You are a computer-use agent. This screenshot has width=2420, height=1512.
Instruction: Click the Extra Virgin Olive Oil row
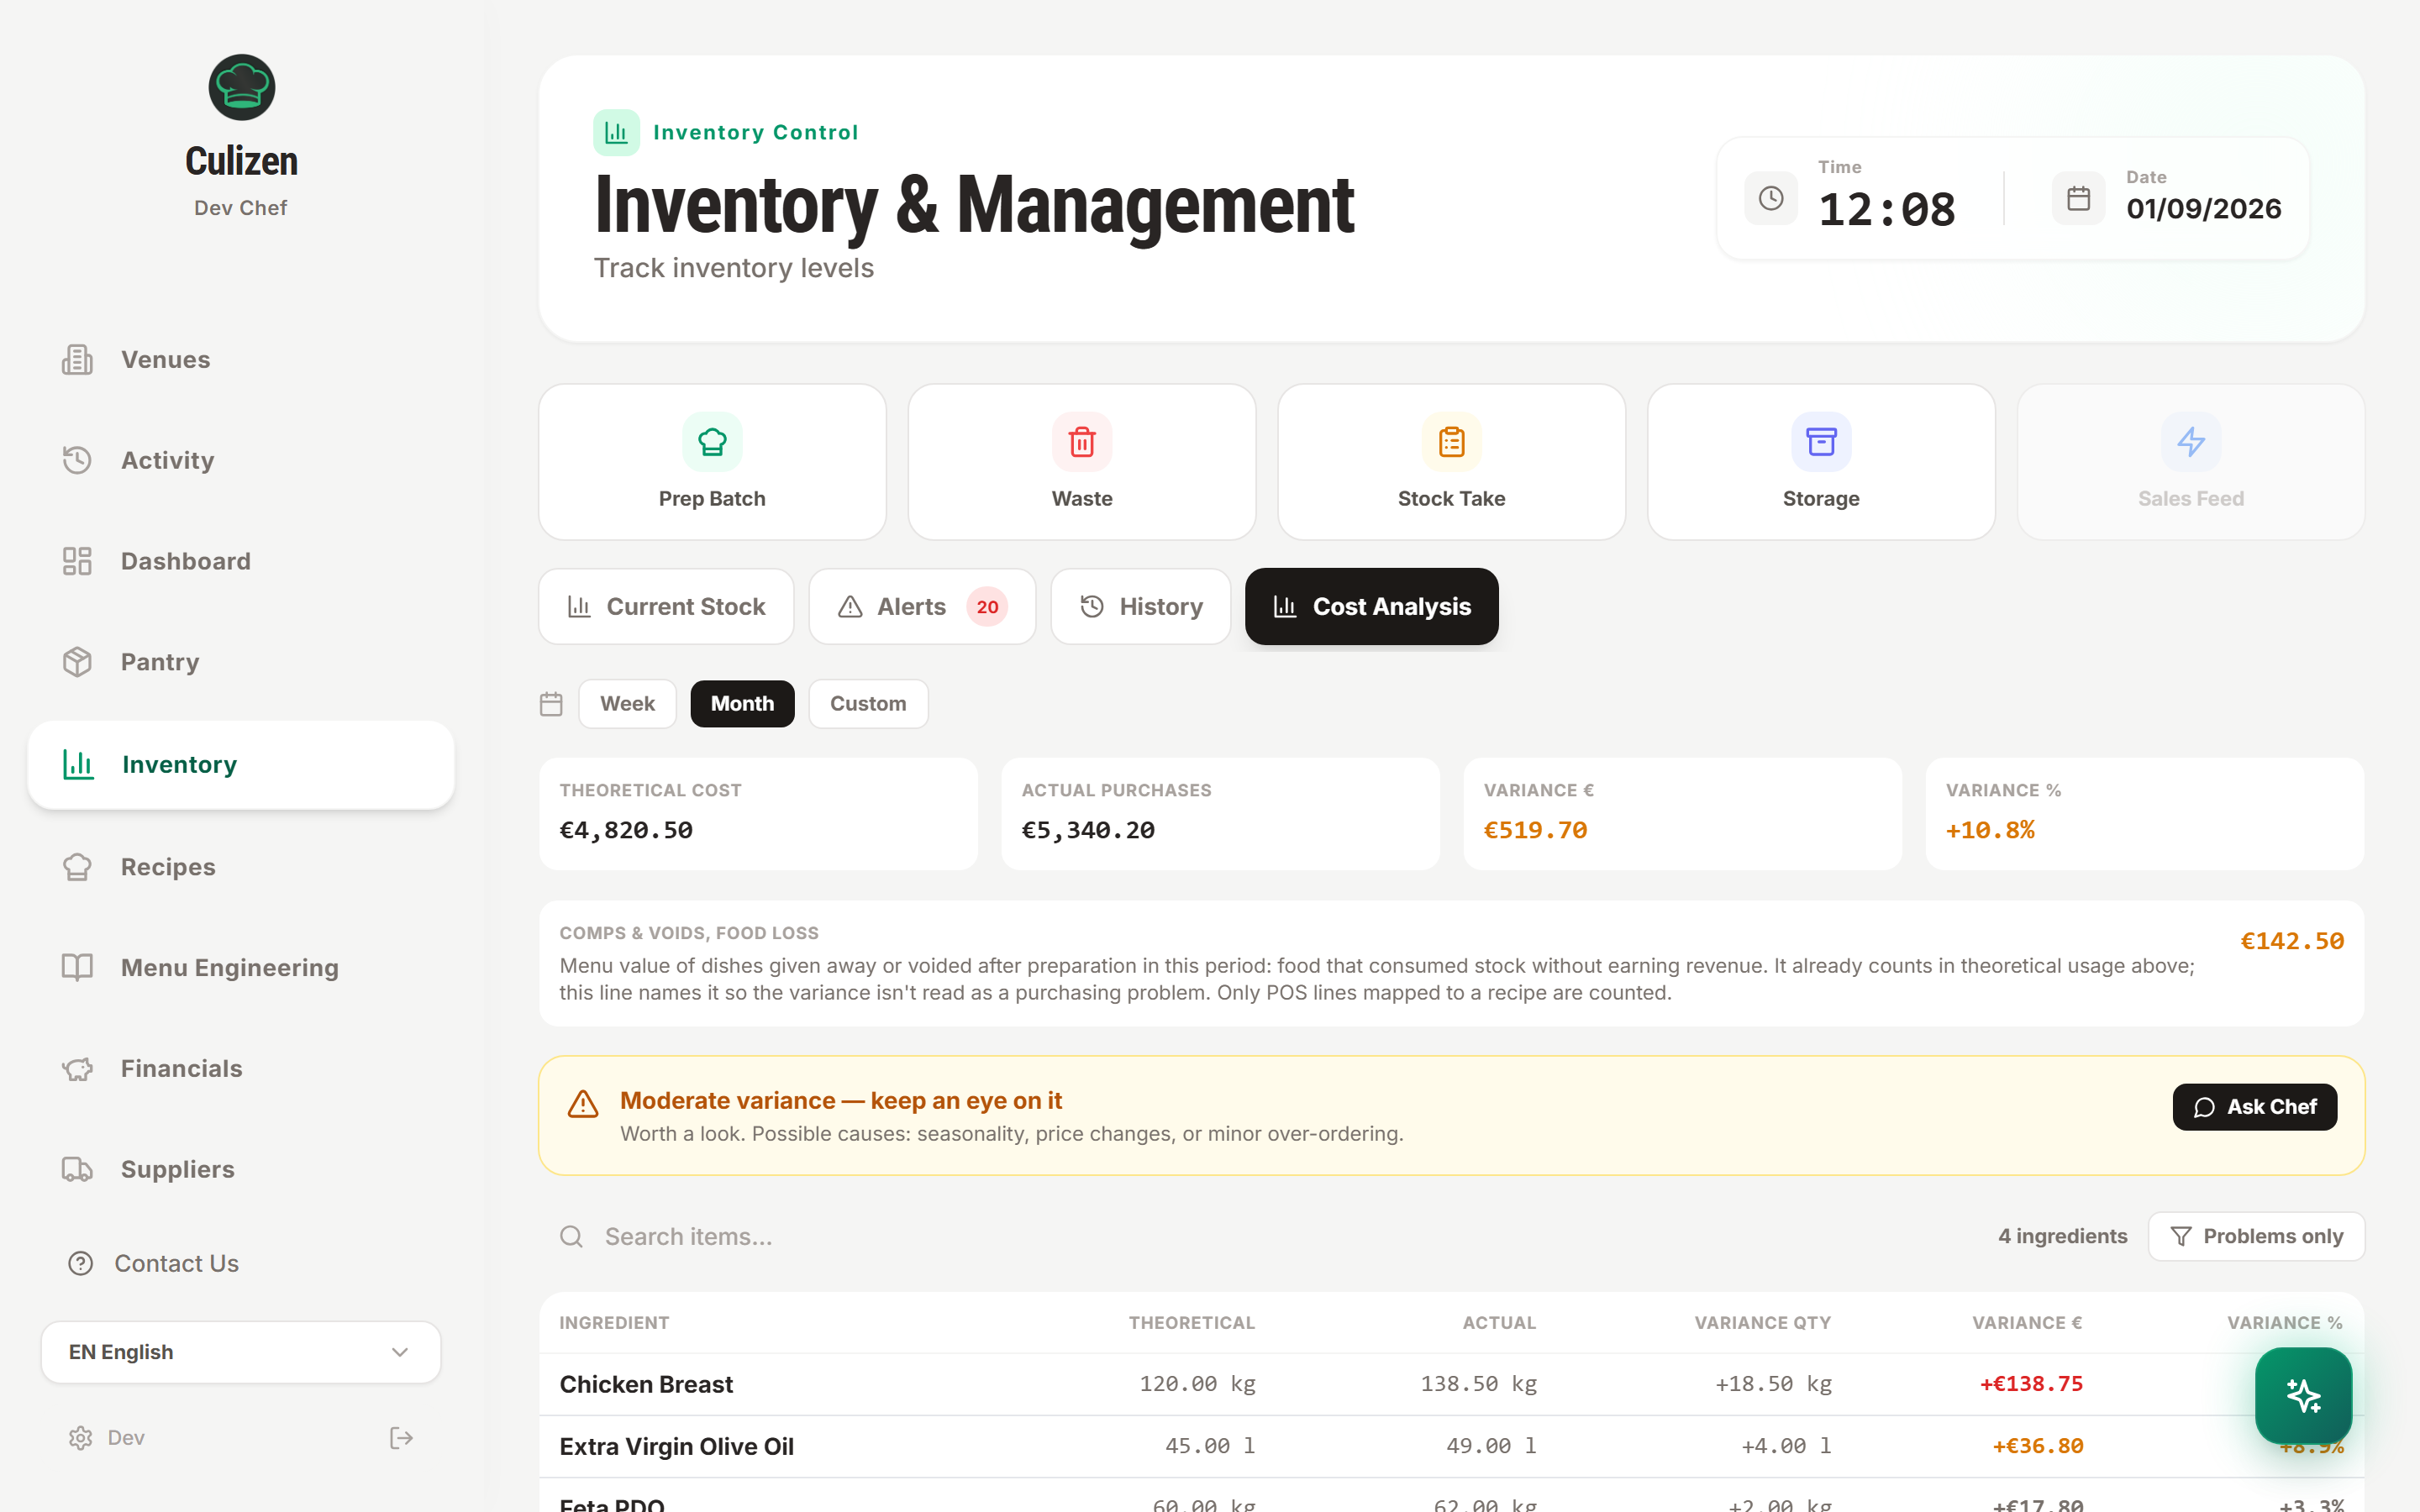click(1451, 1446)
